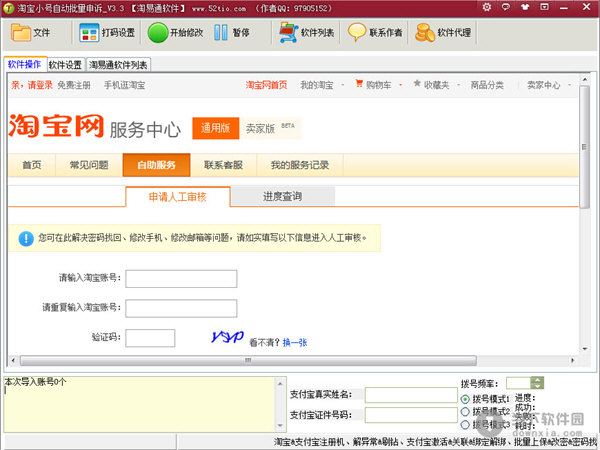Switch to the 进度查询 tab
This screenshot has width=600, height=450.
[x=283, y=196]
